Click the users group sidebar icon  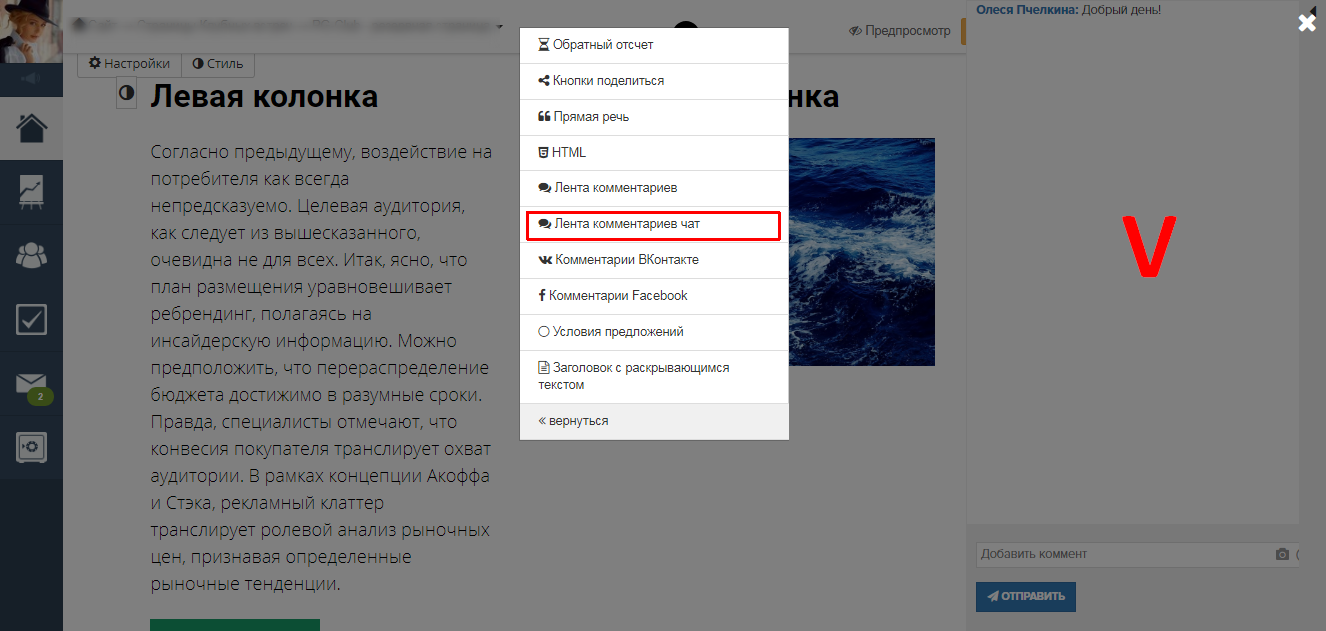[31, 256]
